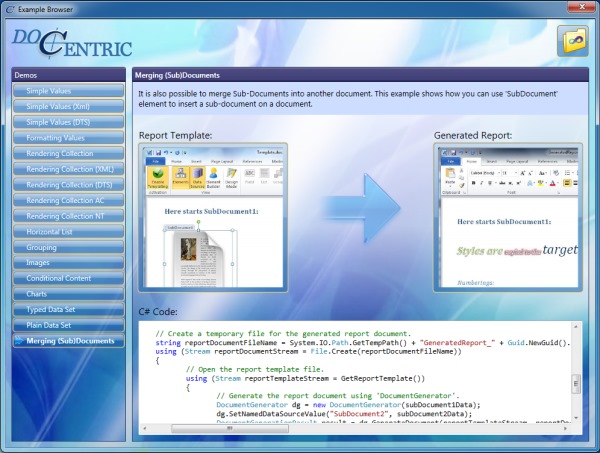Open the Generated Report preview thumbnail

tap(508, 218)
